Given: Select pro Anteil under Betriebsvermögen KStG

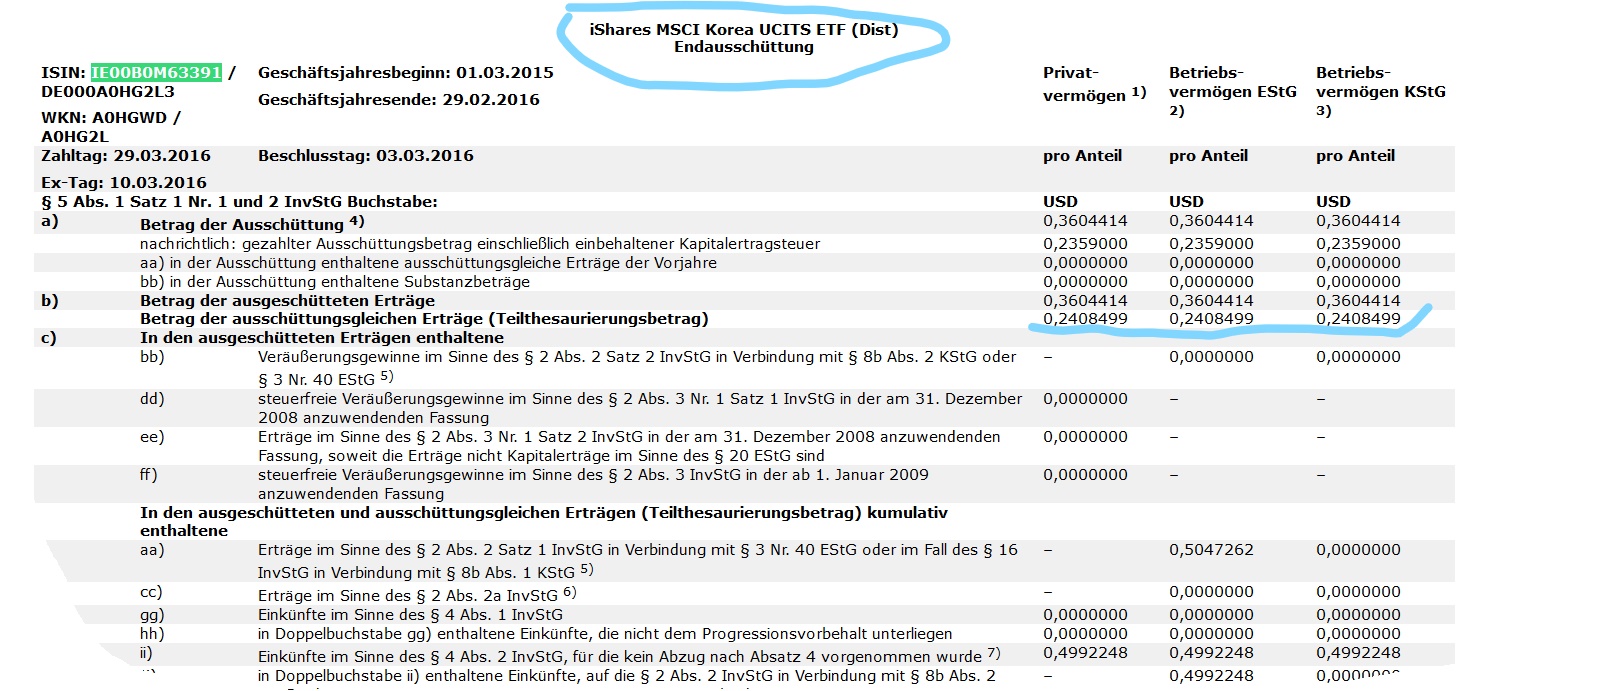Looking at the screenshot, I should click(1355, 156).
